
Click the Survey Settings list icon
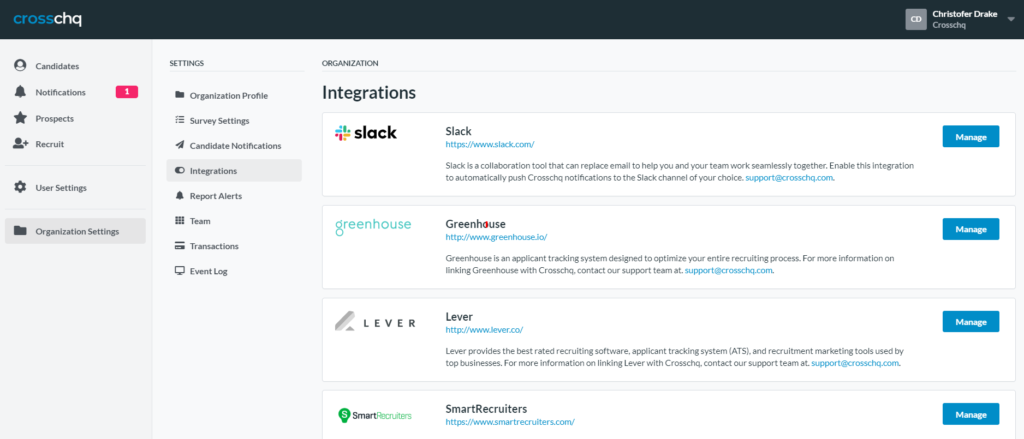tap(179, 120)
